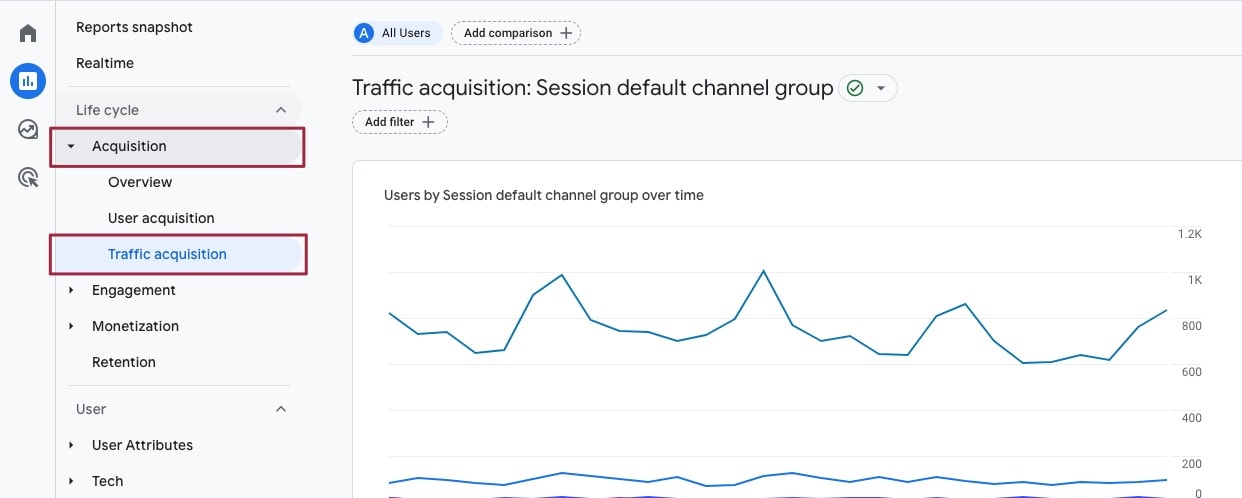
Task: Go to the Realtime report
Action: click(105, 63)
